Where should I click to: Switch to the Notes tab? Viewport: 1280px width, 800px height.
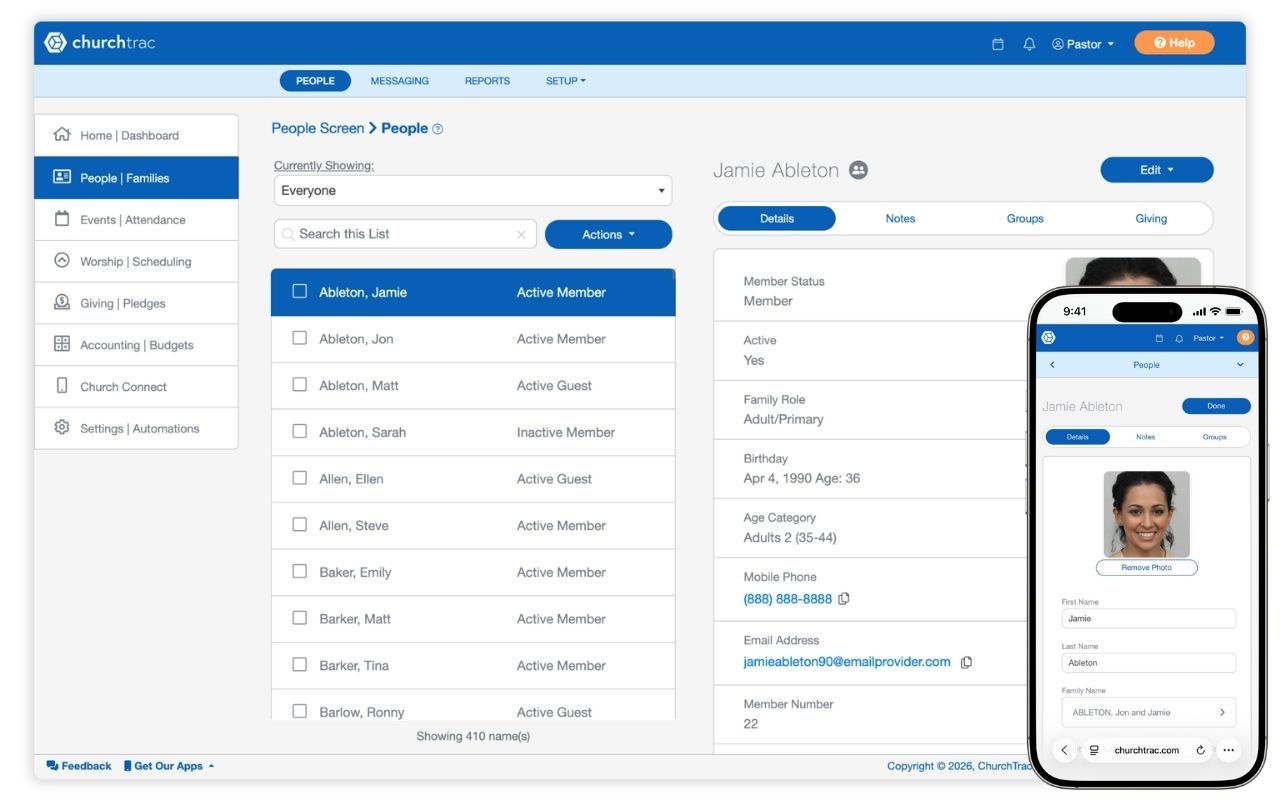coord(900,218)
